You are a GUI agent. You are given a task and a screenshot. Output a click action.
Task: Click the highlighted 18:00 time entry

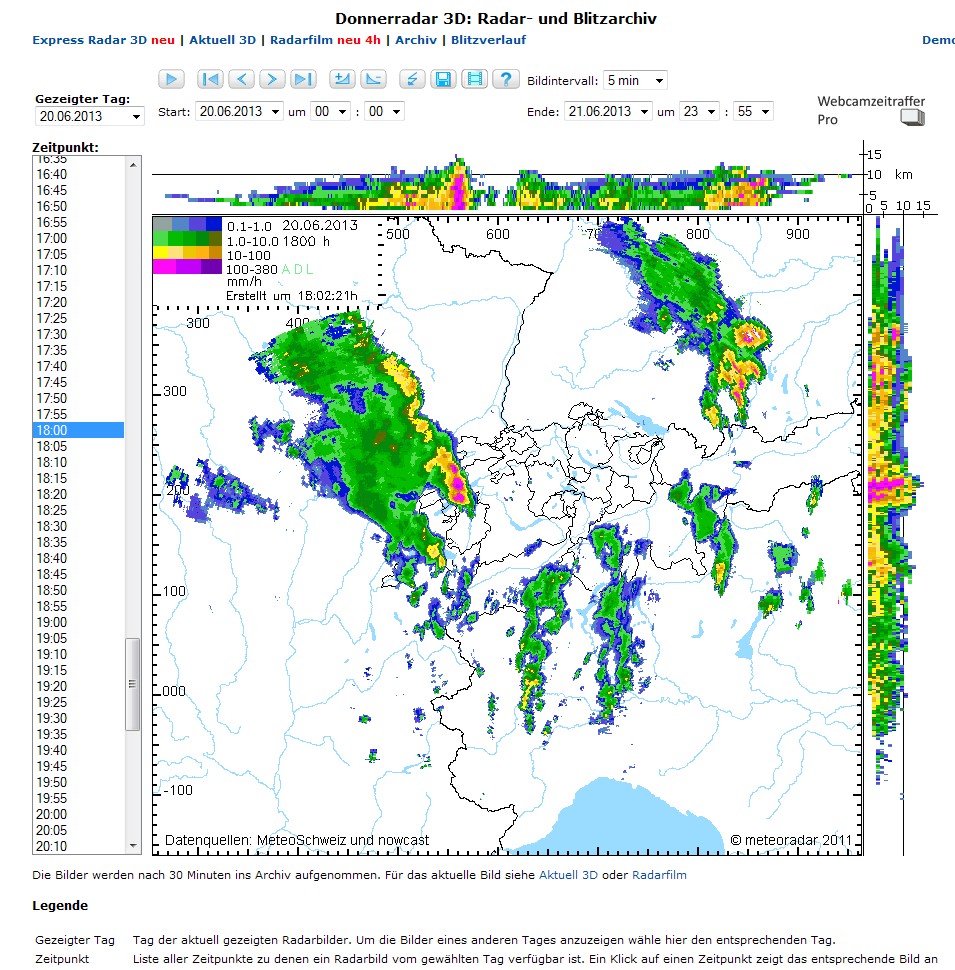pyautogui.click(x=79, y=431)
